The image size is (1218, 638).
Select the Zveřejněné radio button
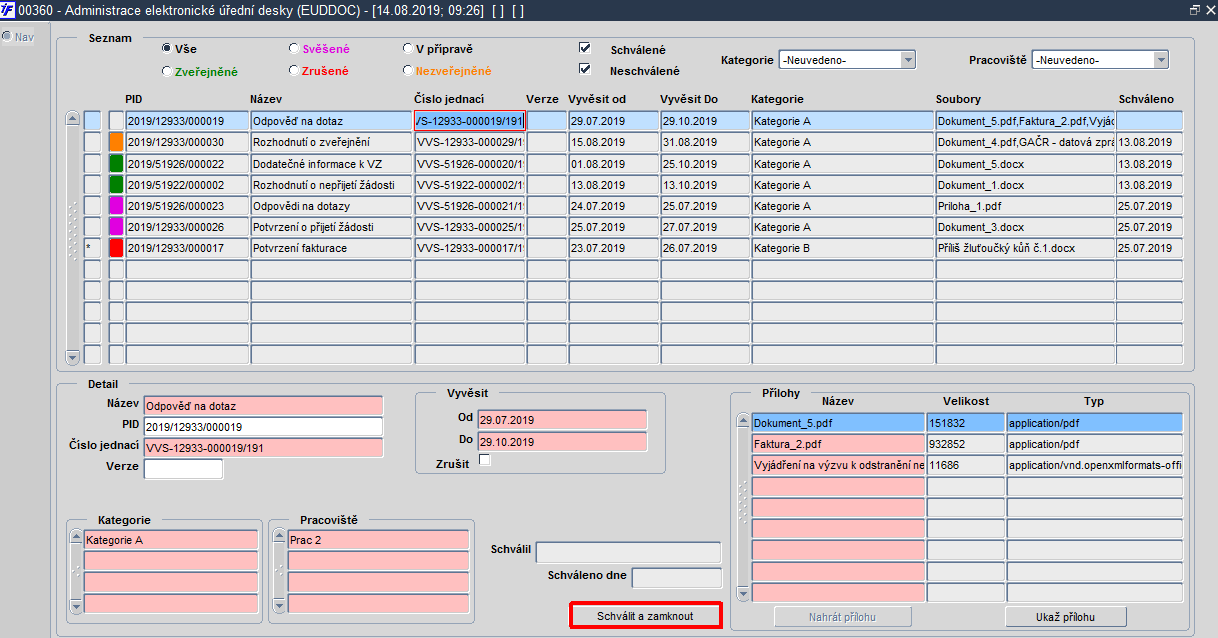pyautogui.click(x=166, y=71)
